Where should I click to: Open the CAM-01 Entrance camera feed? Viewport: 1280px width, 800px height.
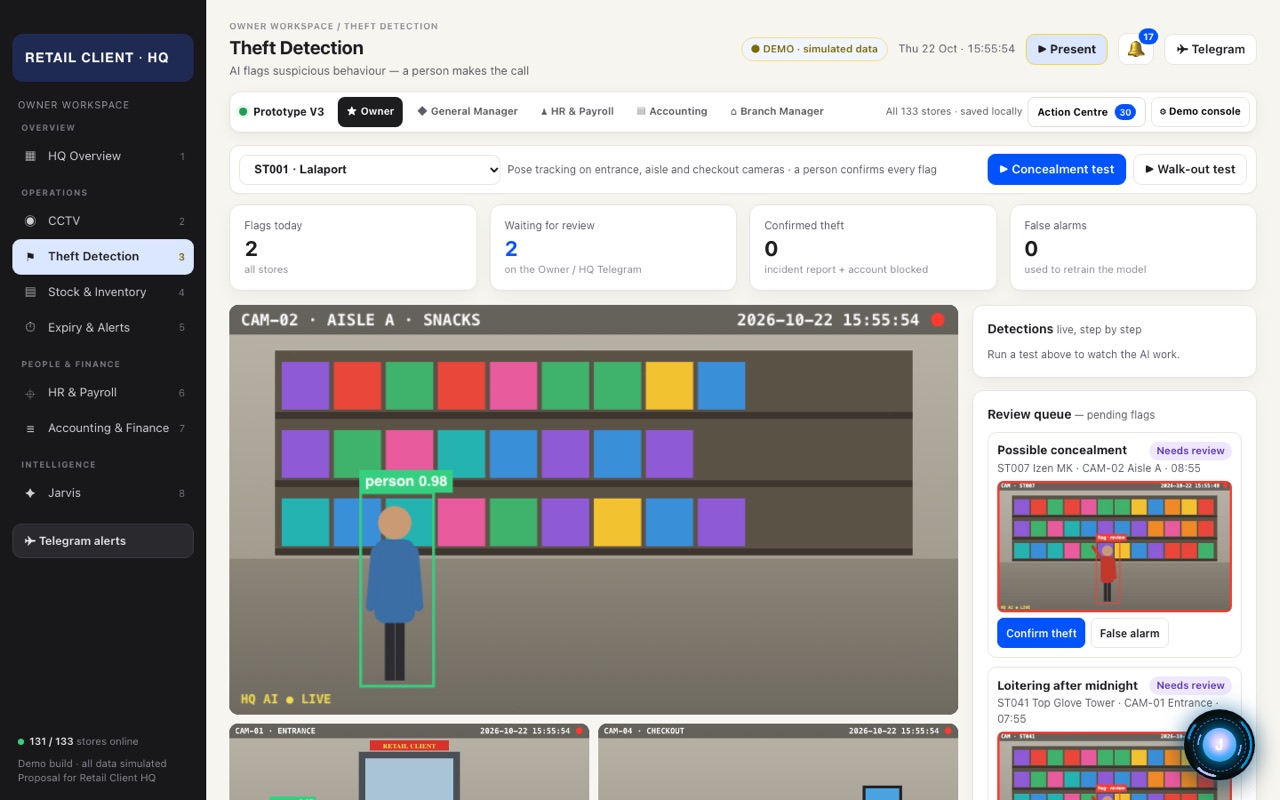tap(409, 762)
